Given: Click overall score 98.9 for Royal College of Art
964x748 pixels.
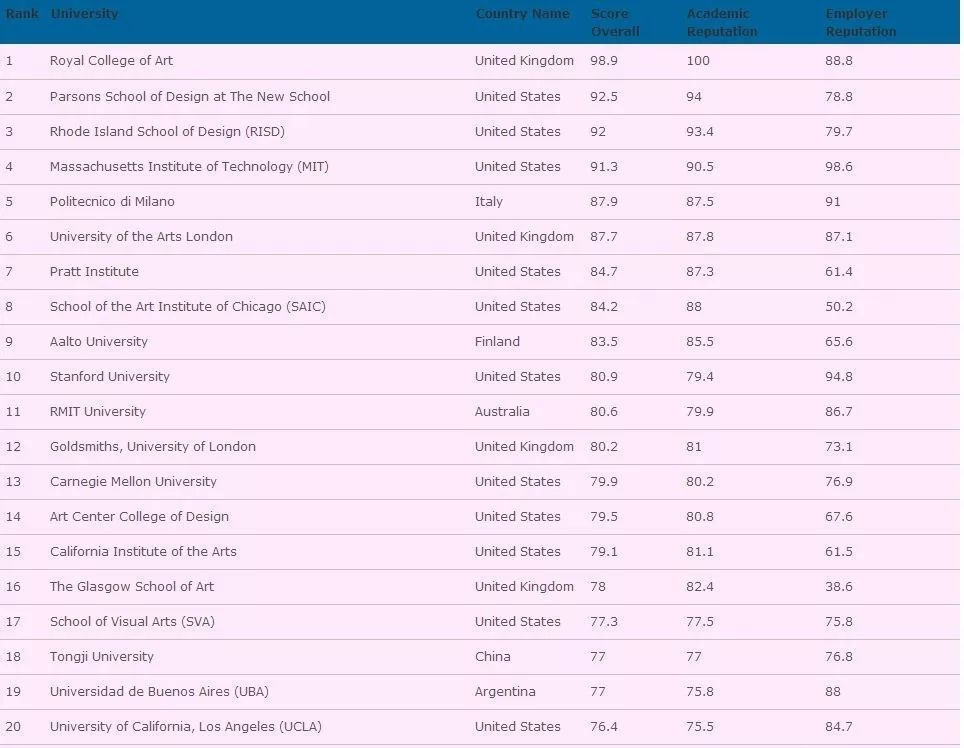Looking at the screenshot, I should 604,61.
